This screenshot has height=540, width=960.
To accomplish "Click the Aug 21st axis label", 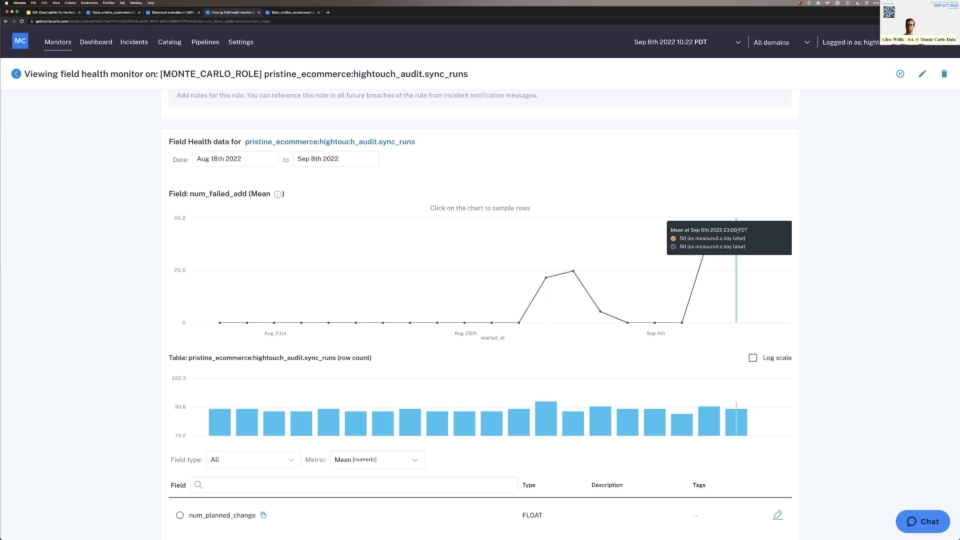I will tap(275, 333).
